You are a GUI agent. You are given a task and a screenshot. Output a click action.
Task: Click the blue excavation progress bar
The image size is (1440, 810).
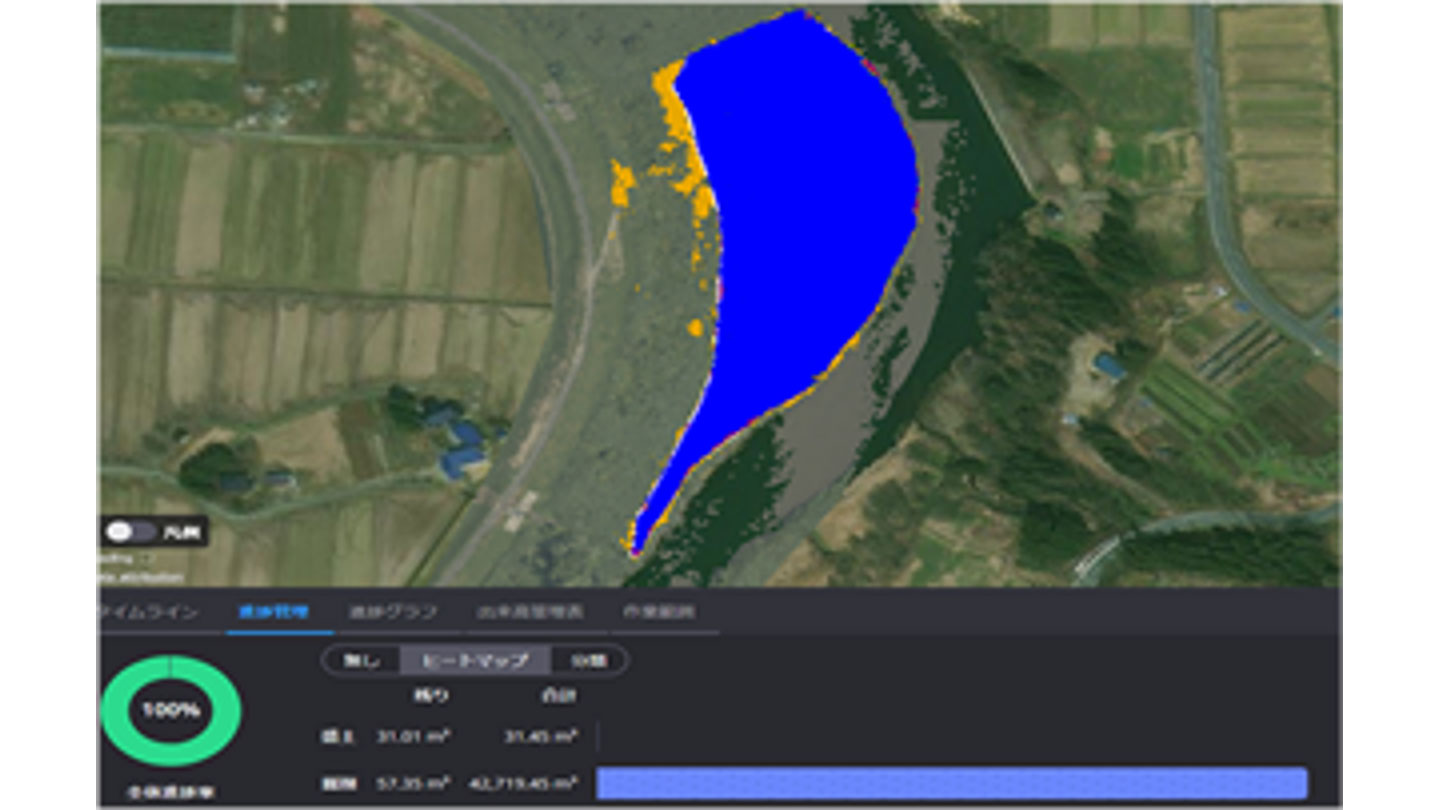click(951, 783)
